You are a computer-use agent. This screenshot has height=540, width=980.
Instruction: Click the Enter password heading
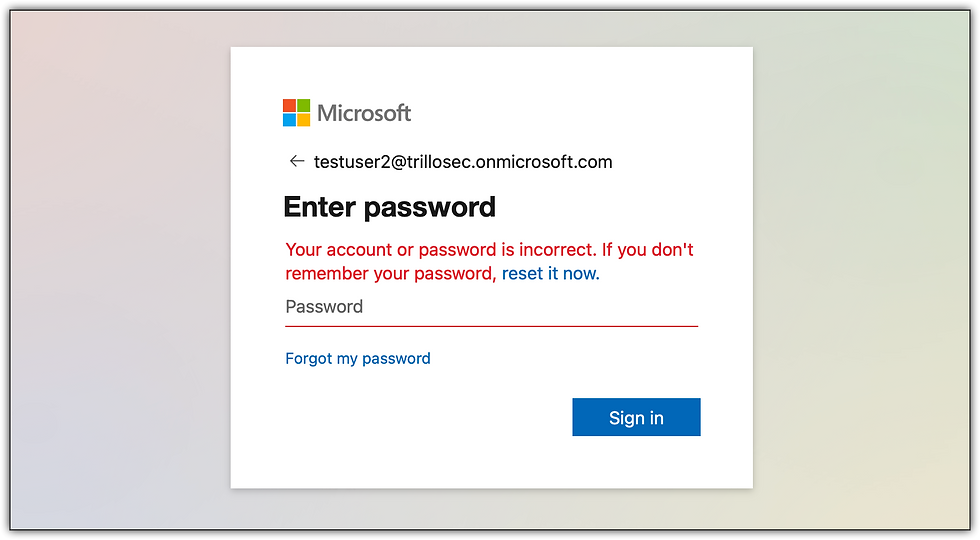pyautogui.click(x=389, y=207)
